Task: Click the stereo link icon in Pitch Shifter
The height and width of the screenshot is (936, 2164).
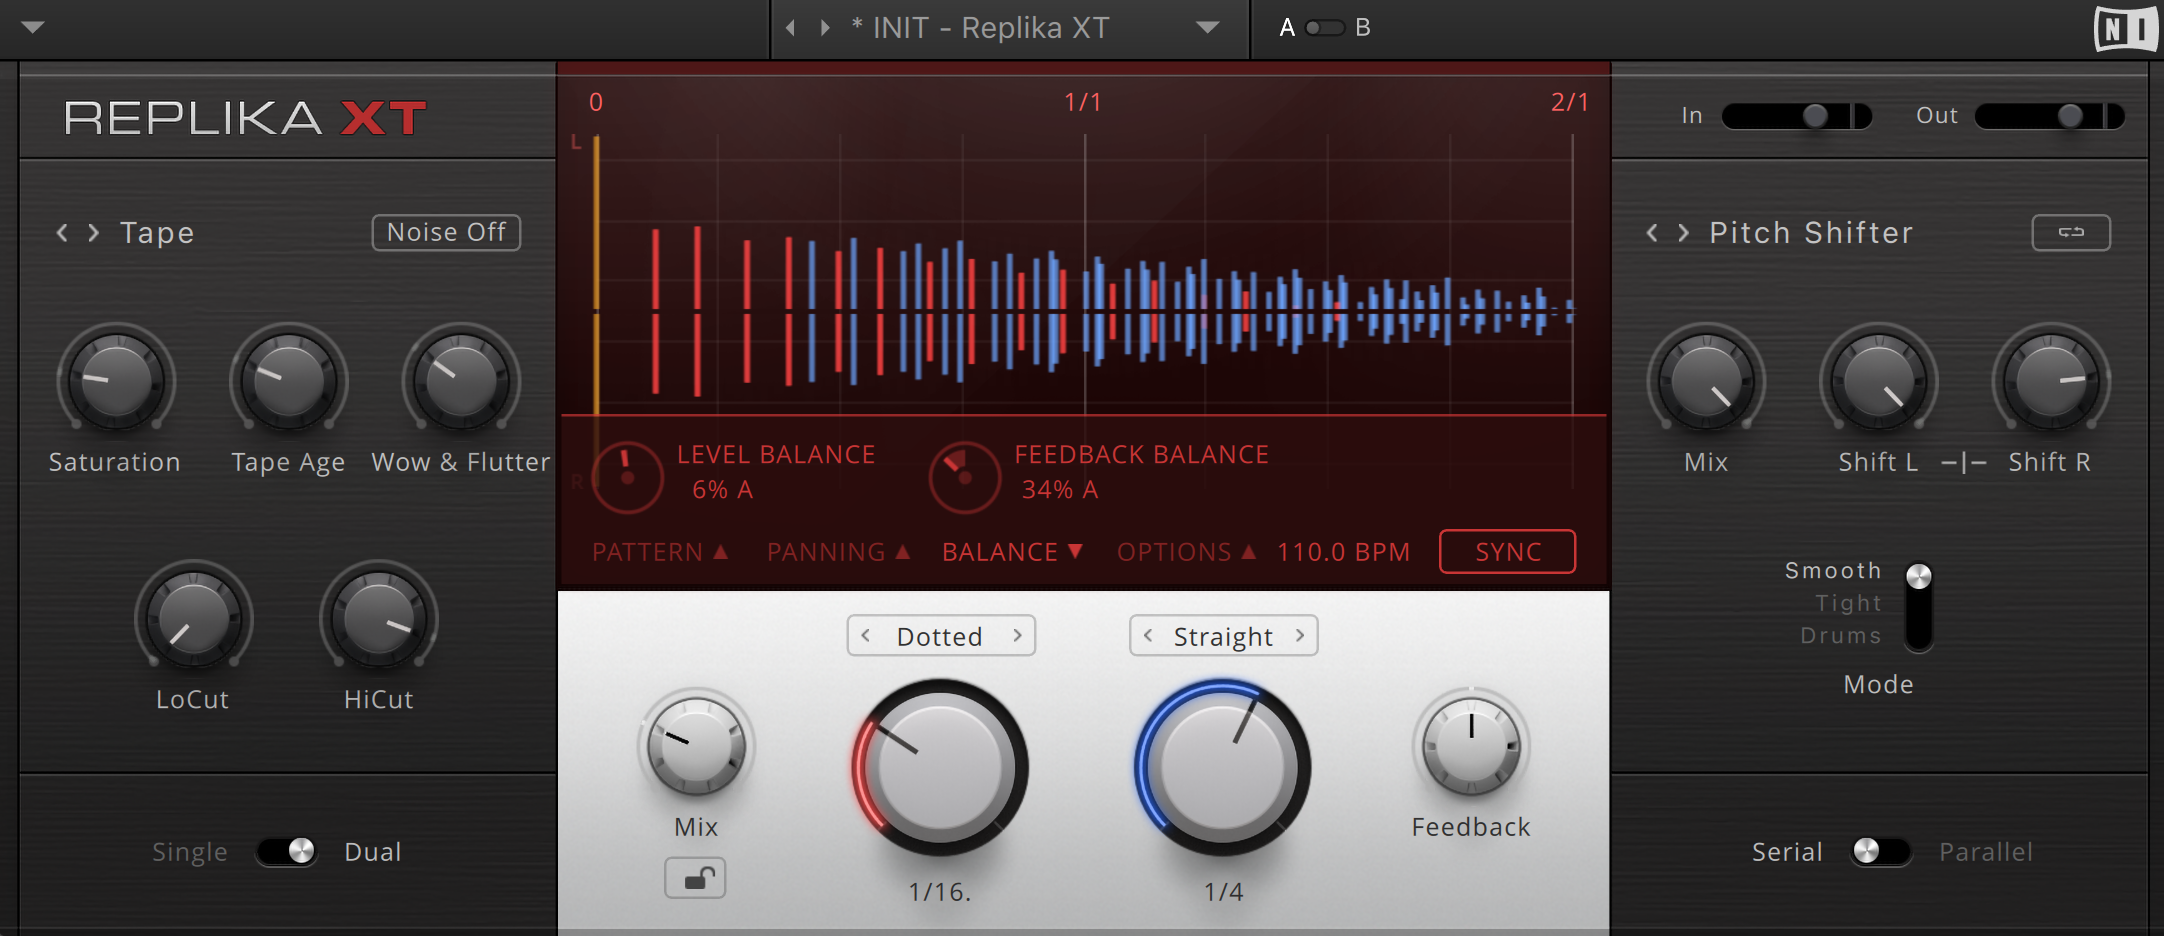Action: tap(2071, 232)
